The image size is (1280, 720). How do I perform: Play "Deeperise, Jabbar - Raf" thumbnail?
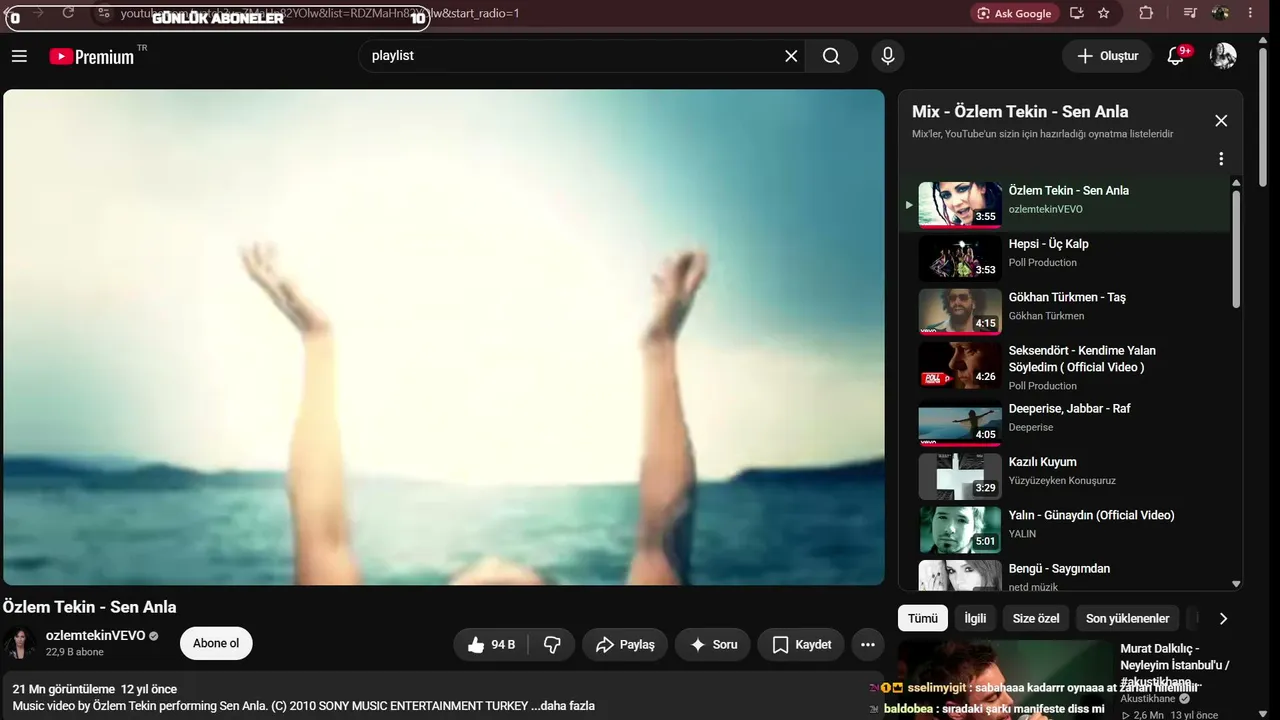point(960,423)
